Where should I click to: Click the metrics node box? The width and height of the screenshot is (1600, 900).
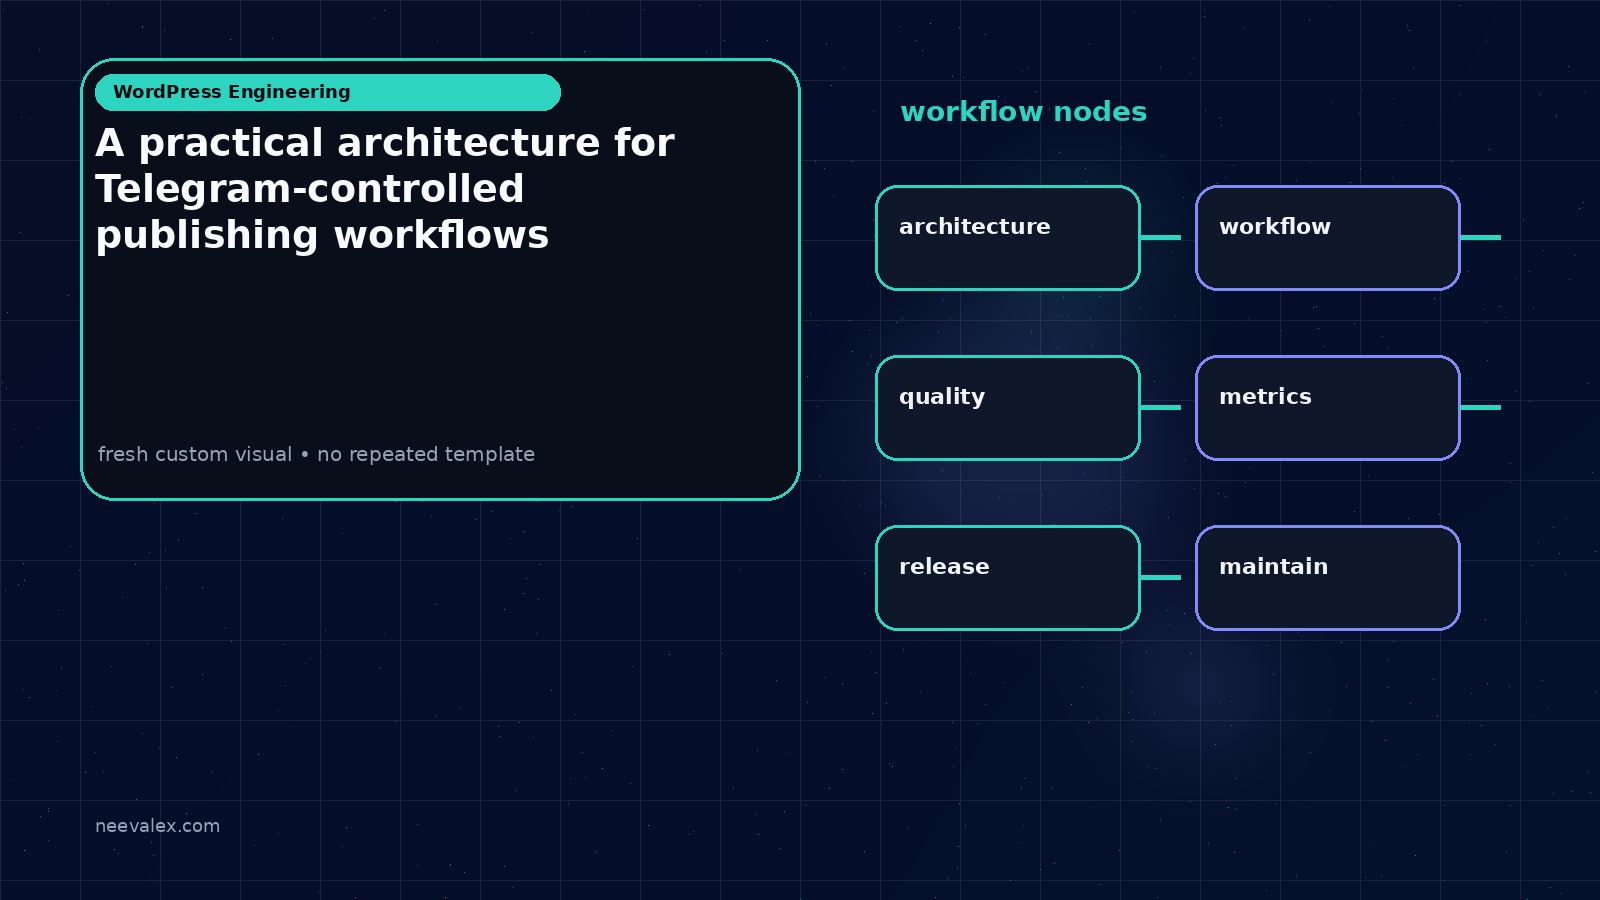[1328, 408]
